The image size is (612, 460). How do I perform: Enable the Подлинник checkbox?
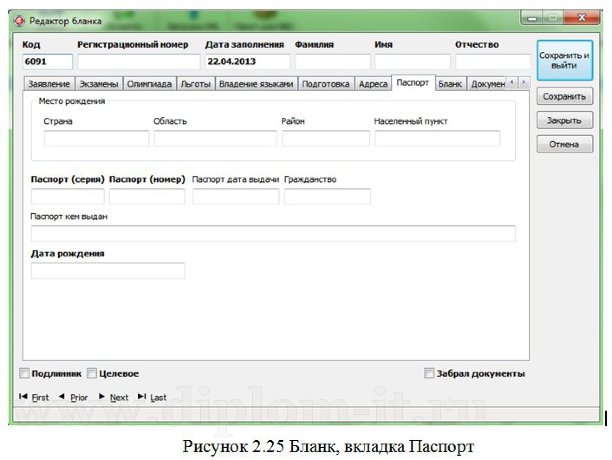[24, 373]
